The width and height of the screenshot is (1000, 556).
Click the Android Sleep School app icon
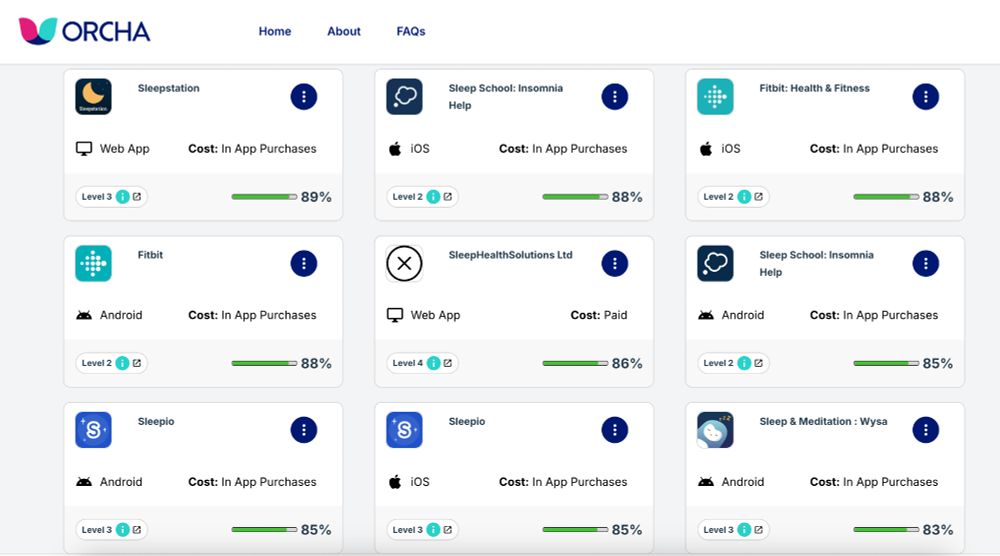(x=715, y=263)
